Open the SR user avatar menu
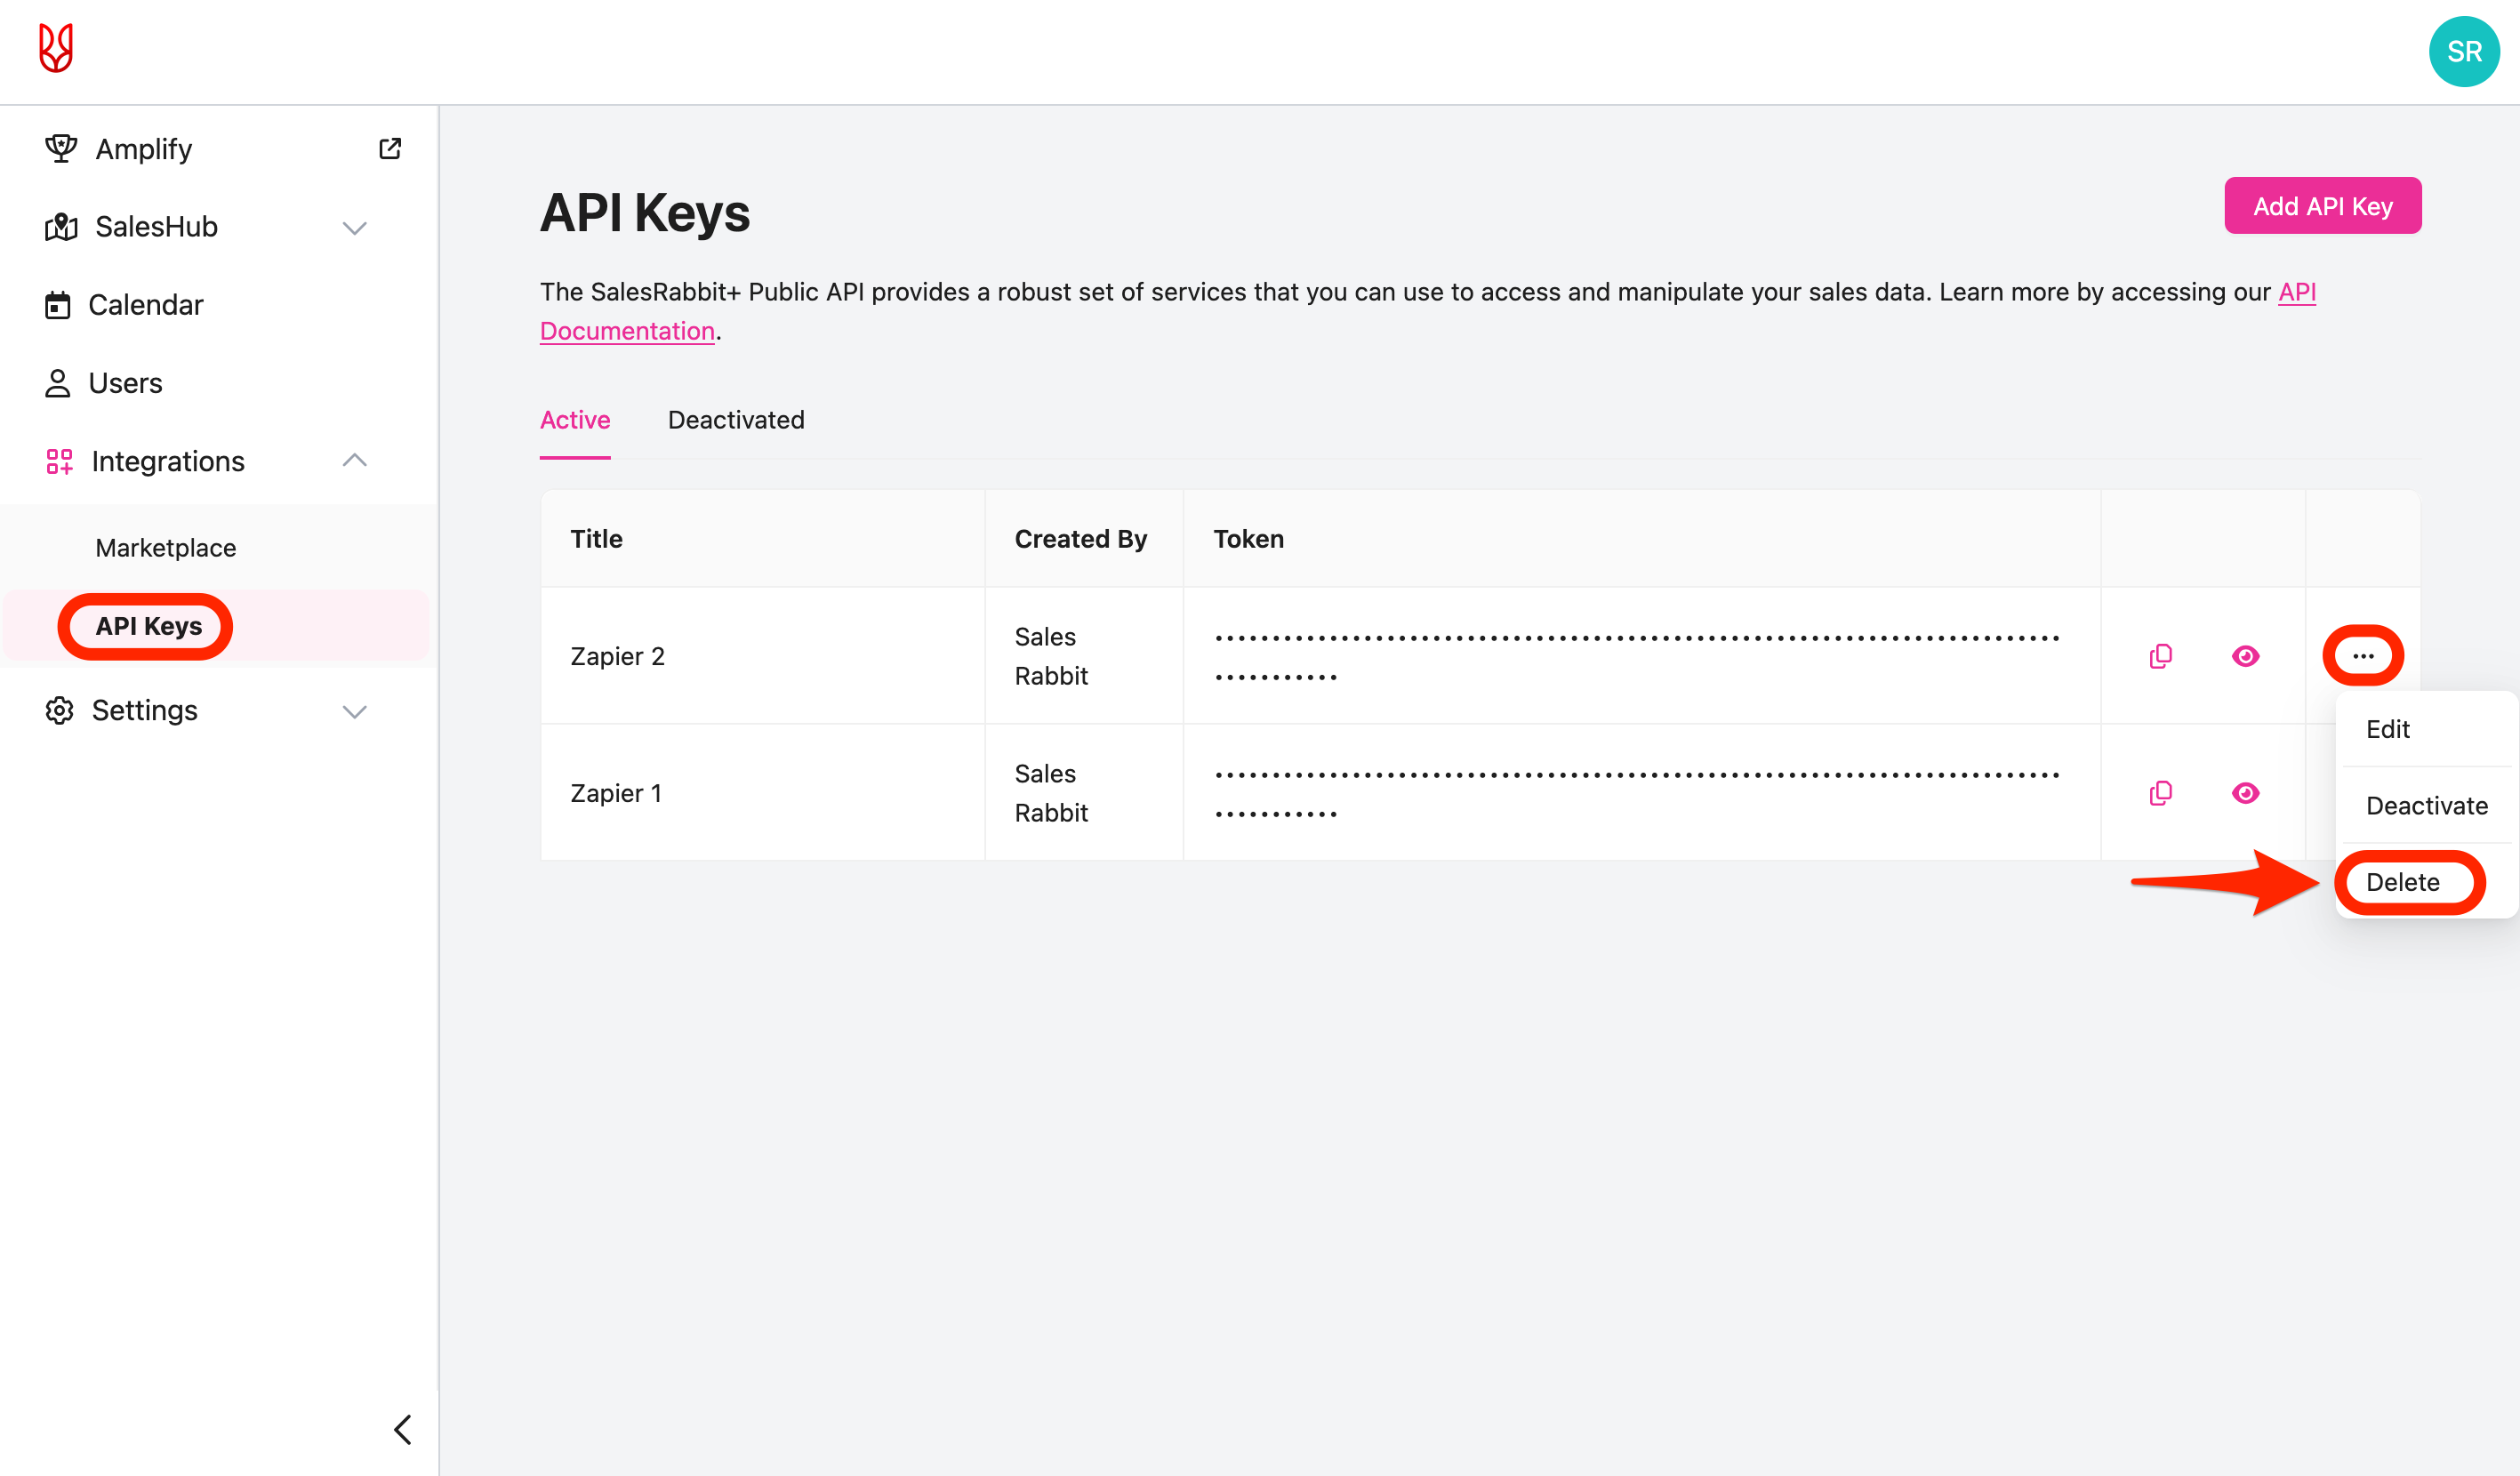 click(2463, 52)
